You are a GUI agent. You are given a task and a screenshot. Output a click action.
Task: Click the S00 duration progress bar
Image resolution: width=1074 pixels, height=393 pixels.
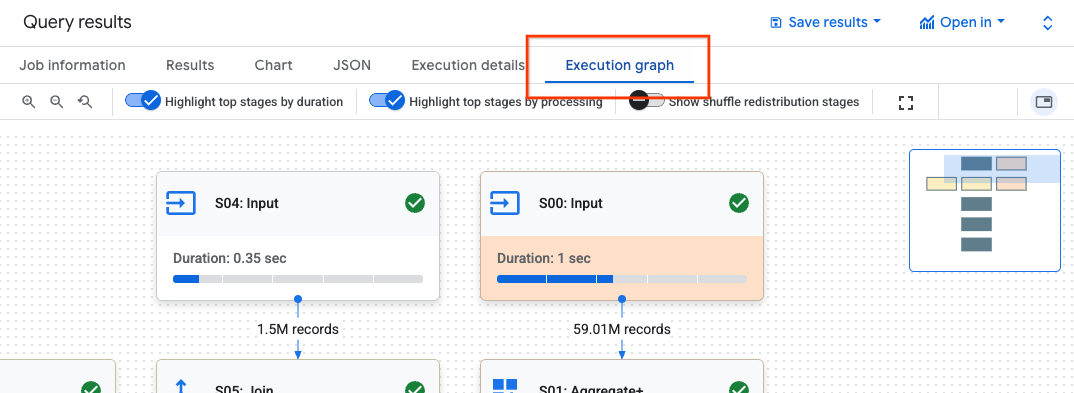(622, 279)
